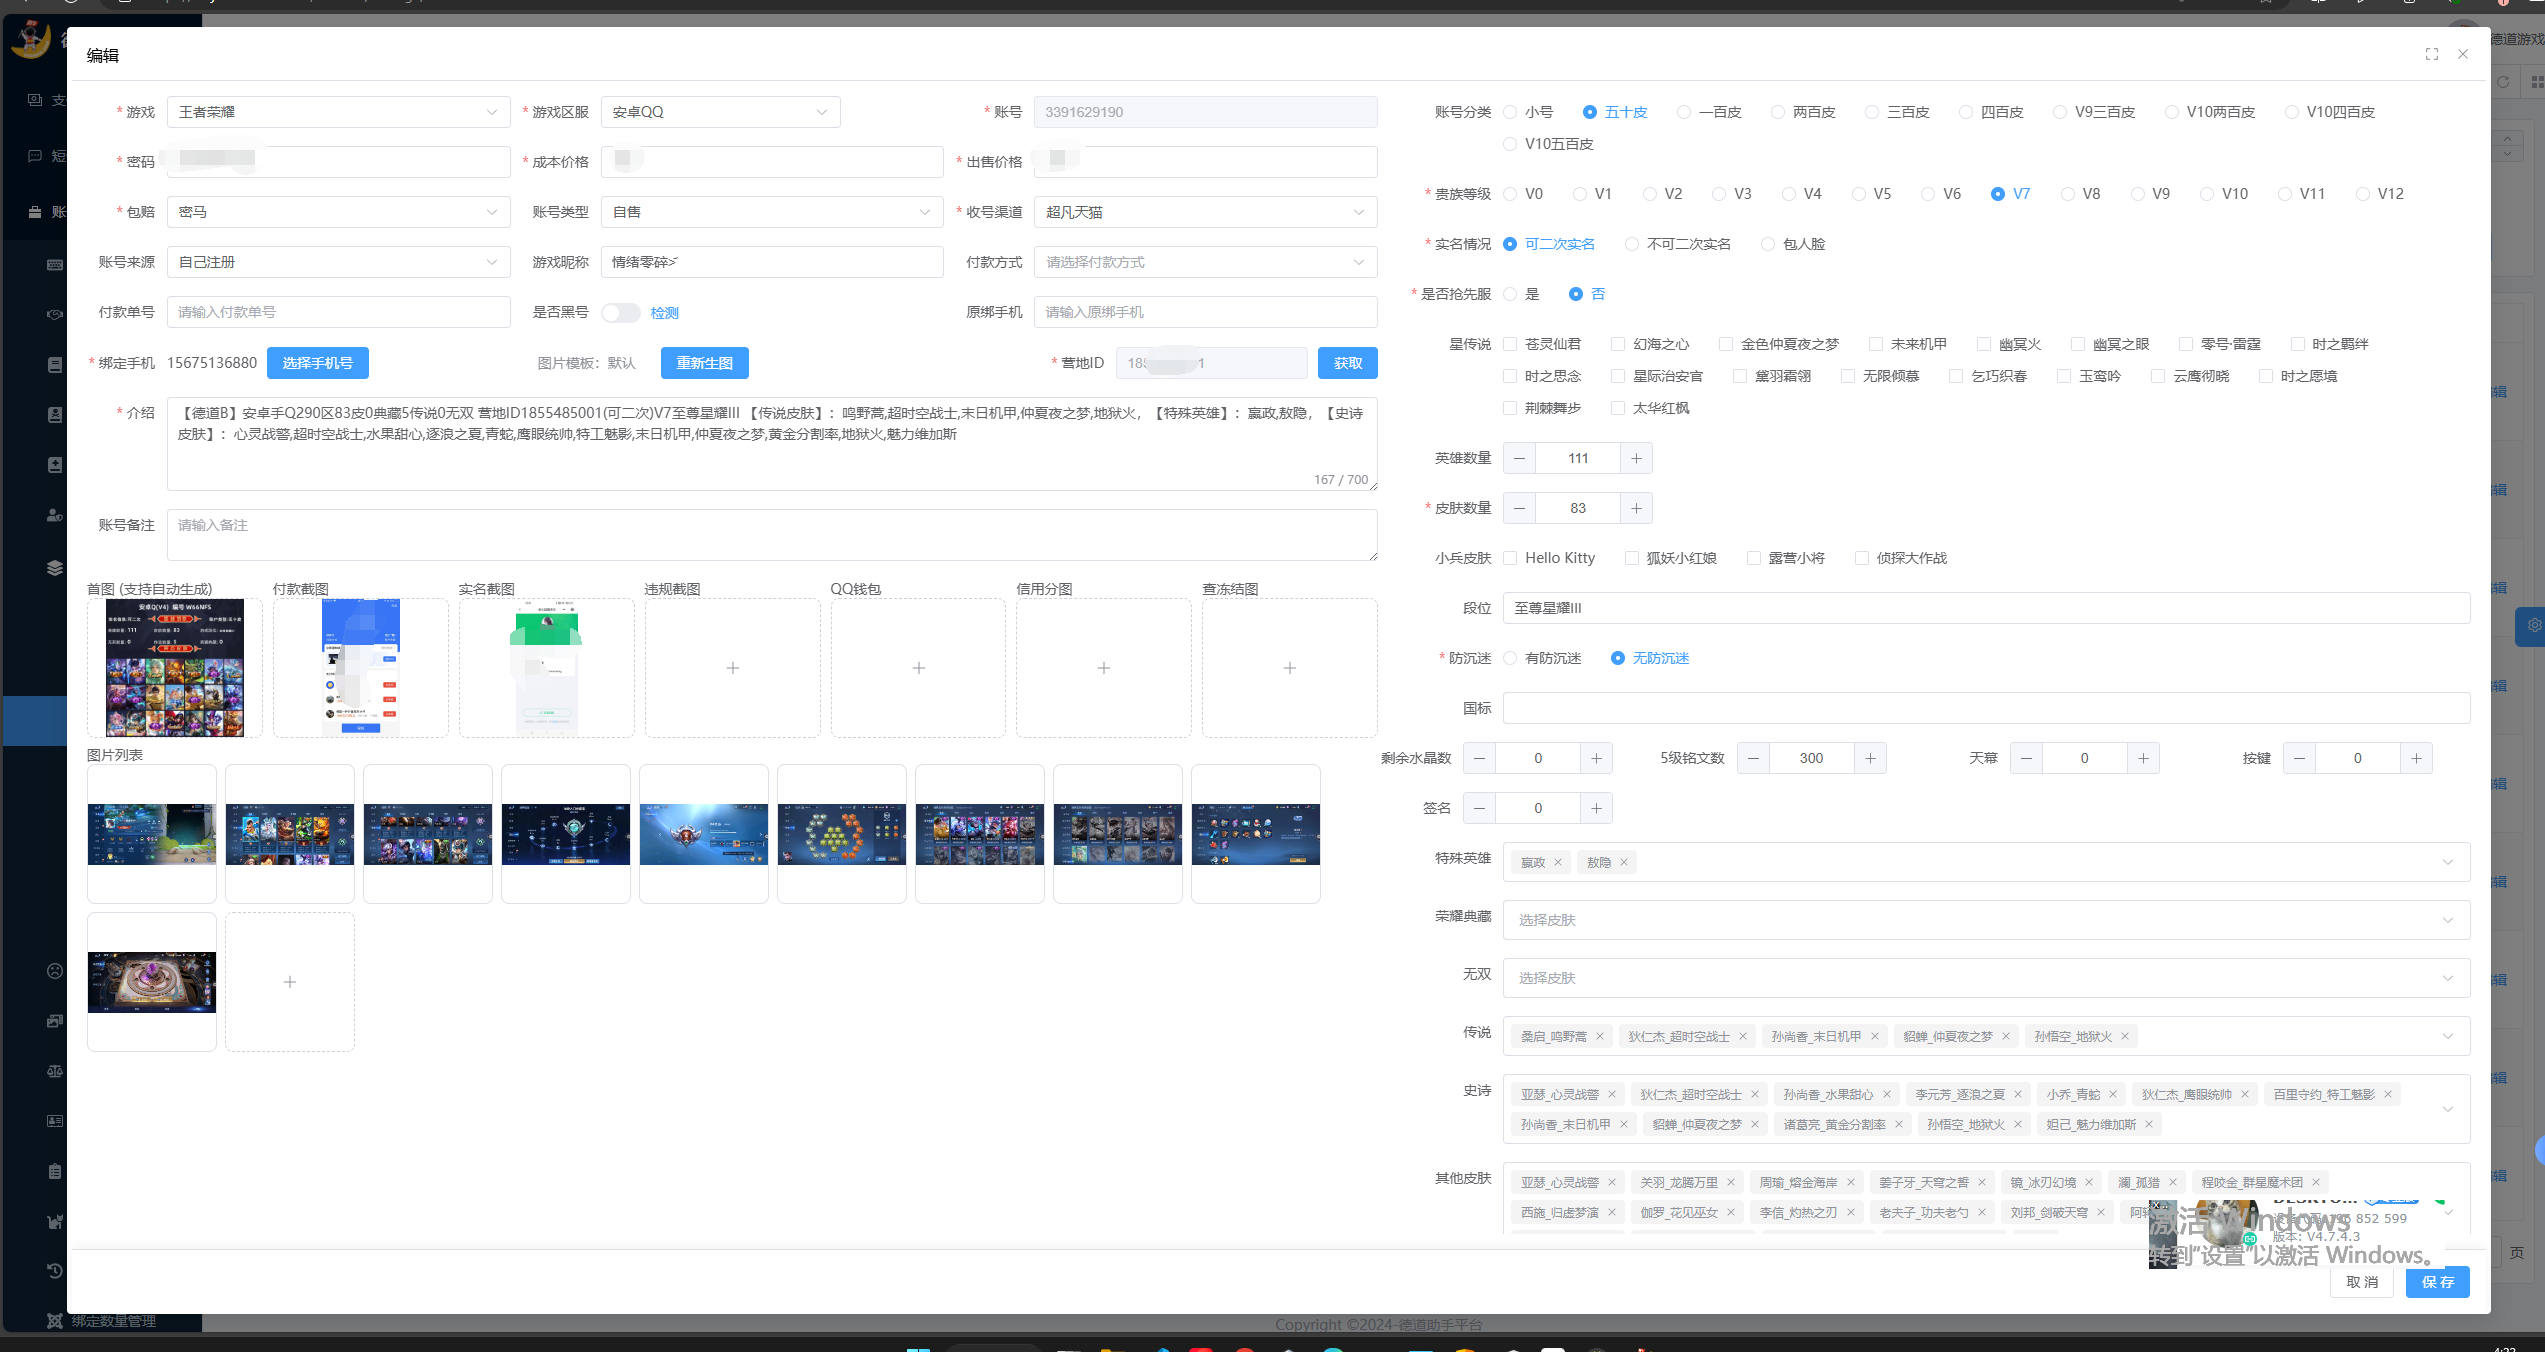Viewport: 2545px width, 1352px height.
Task: Click the 游戏昵称 input field
Action: coord(772,262)
